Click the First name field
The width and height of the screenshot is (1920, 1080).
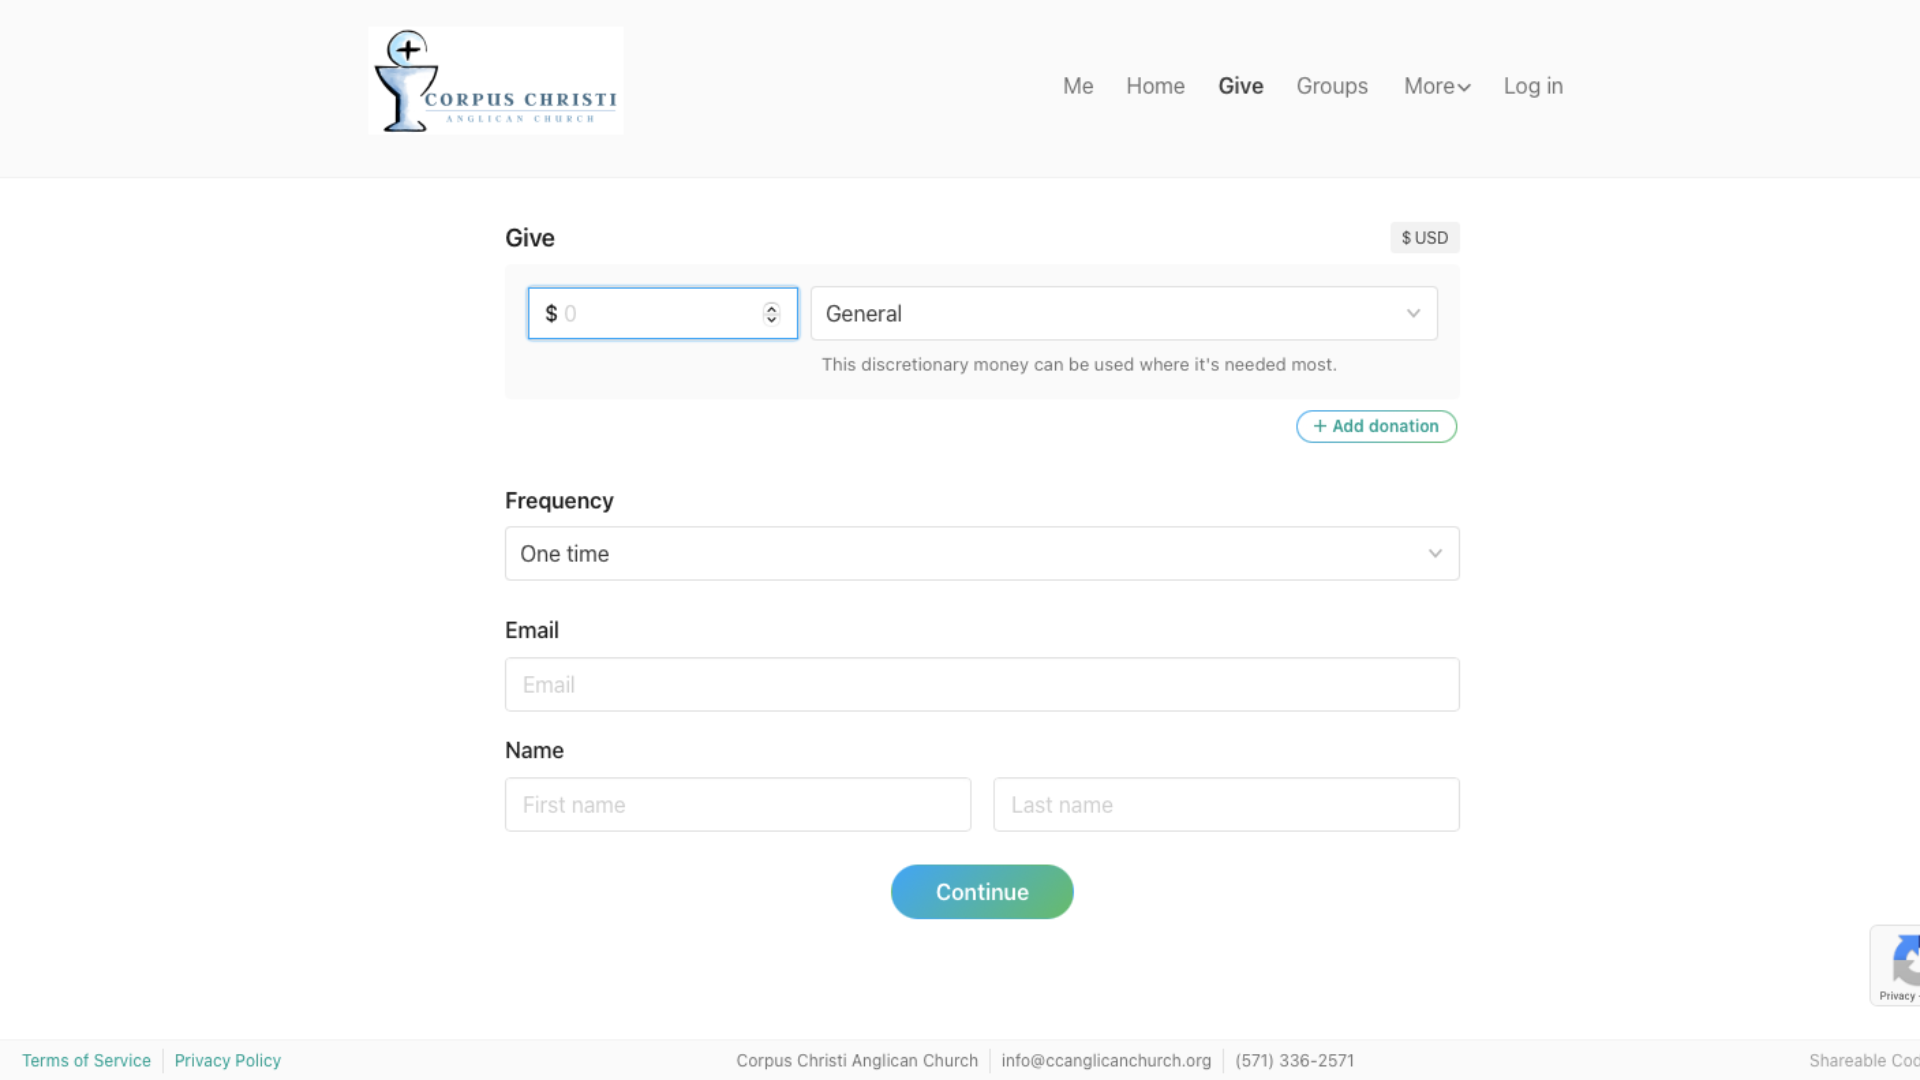[x=737, y=805]
